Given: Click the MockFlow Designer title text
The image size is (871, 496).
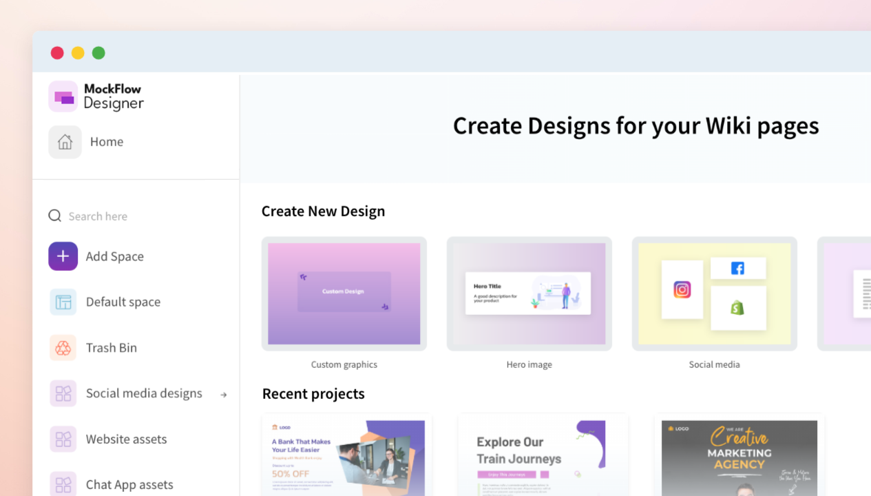Looking at the screenshot, I should click(114, 97).
